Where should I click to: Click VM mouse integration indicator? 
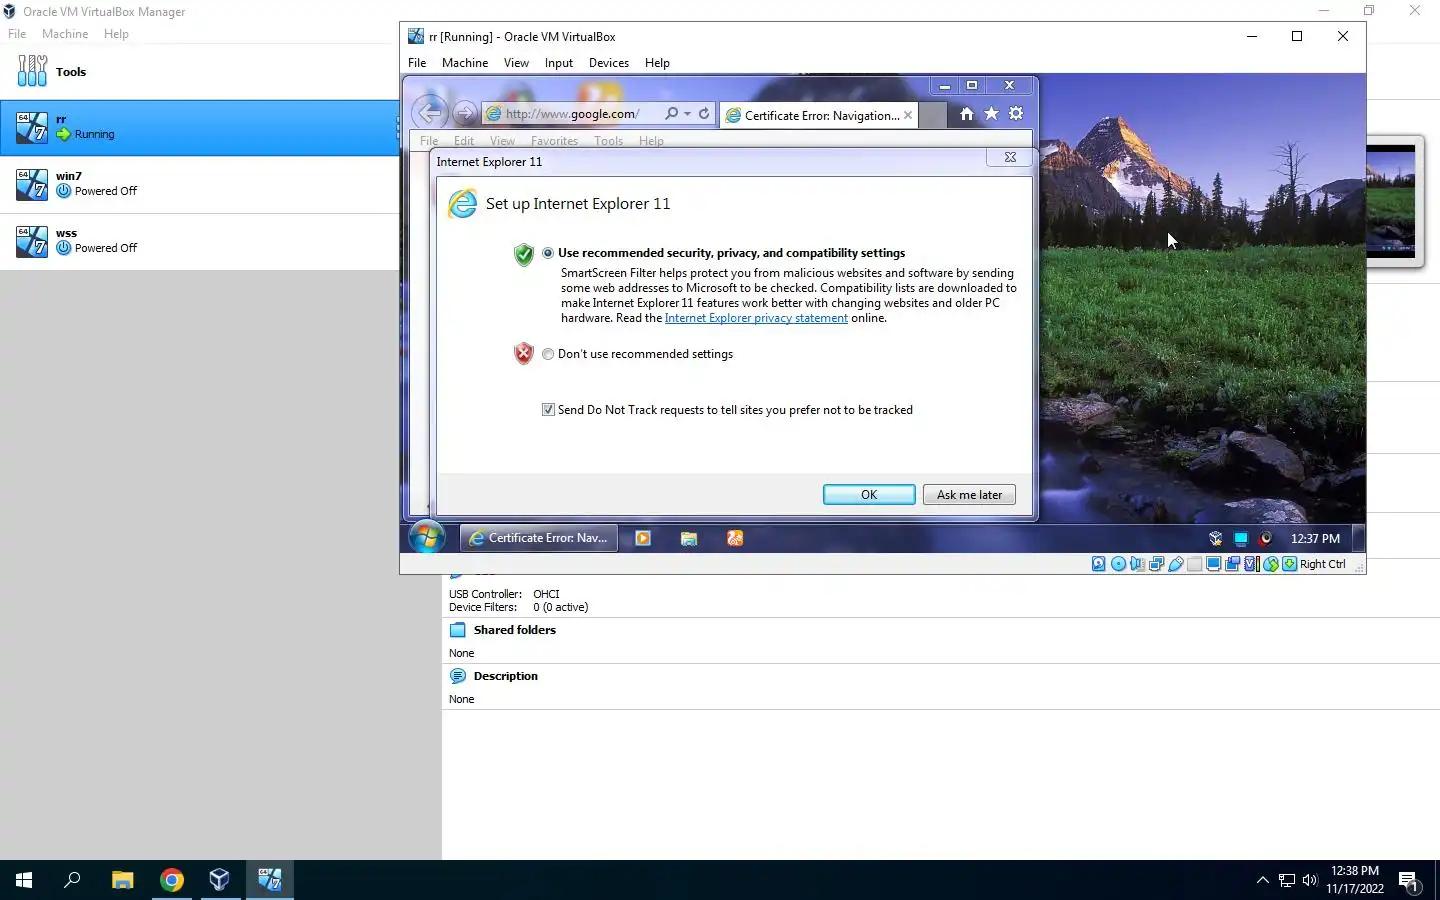(1270, 564)
